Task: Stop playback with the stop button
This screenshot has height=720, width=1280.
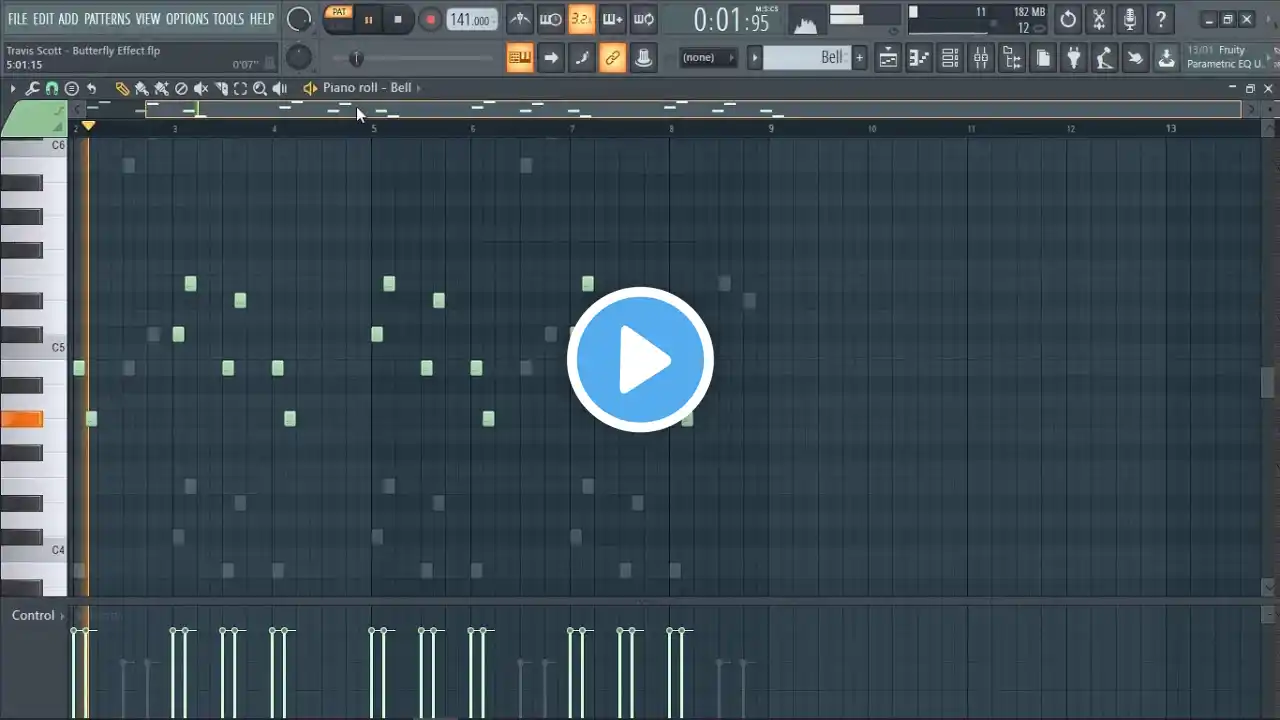Action: [x=398, y=19]
